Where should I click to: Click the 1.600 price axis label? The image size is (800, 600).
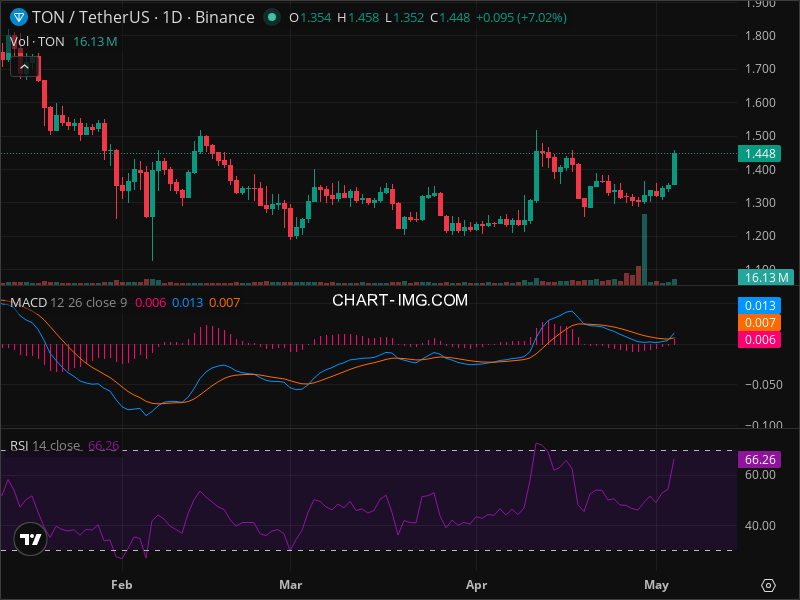click(x=760, y=103)
